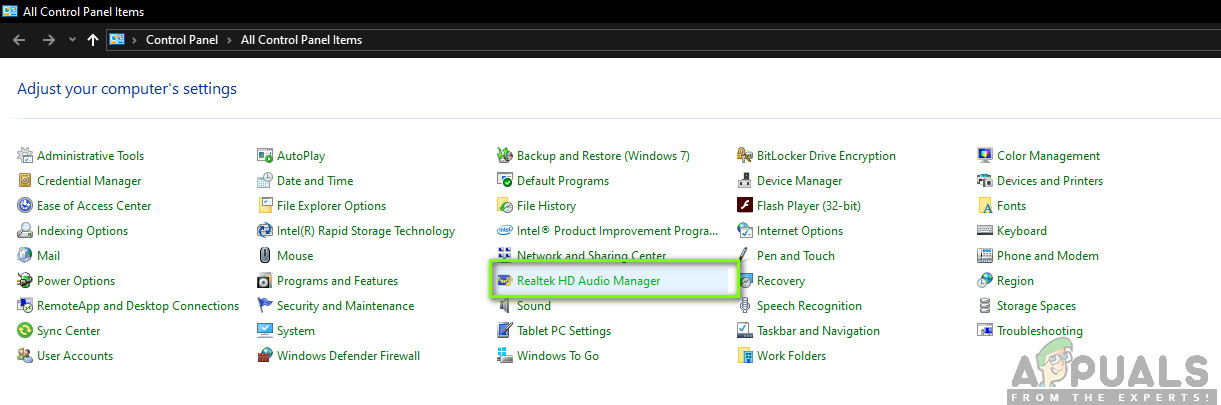Open Realtek HD Audio Manager link
The image size is (1221, 405).
(x=588, y=281)
